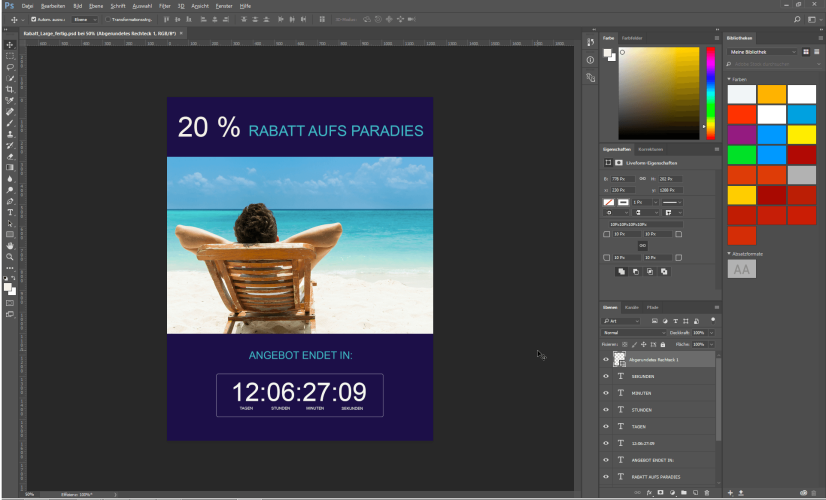
Task: Select the Brush tool
Action: pos(10,123)
